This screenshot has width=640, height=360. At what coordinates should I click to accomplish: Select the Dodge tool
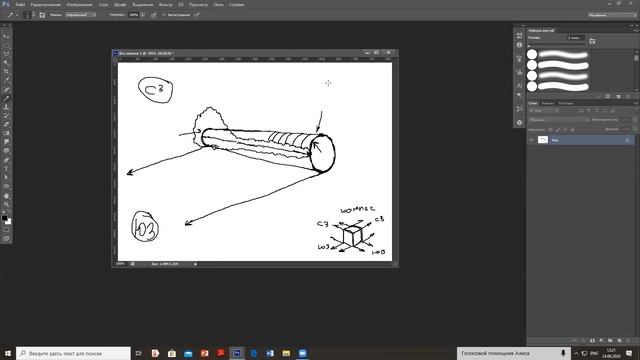click(x=6, y=151)
